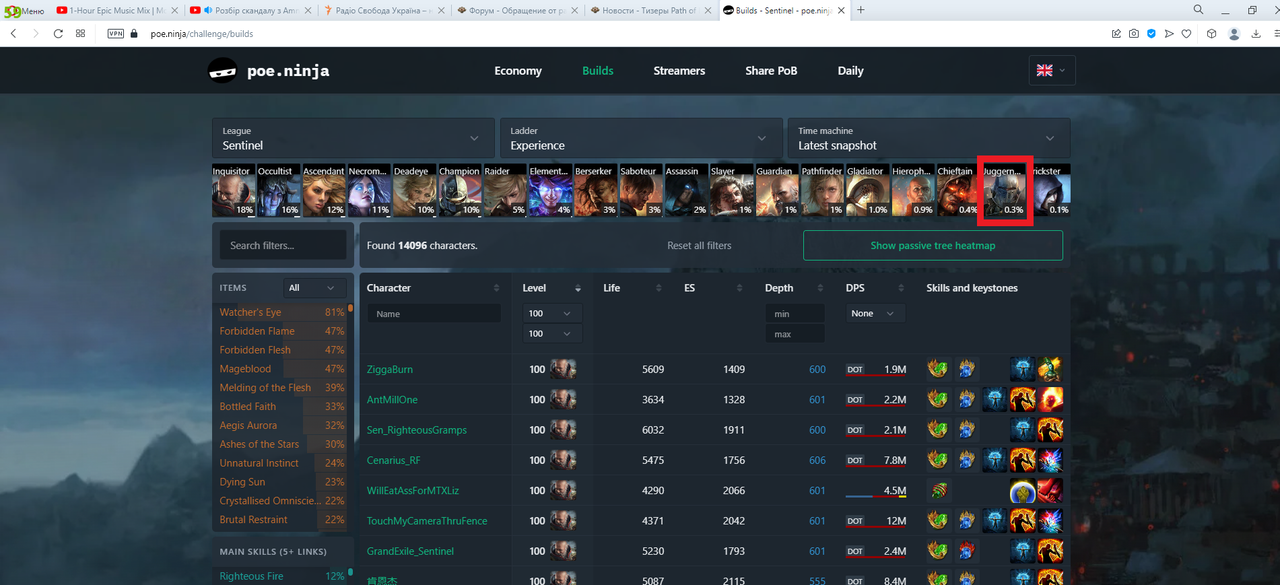1280x585 pixels.
Task: Filter builds by Gladiator class portrait
Action: (x=866, y=190)
